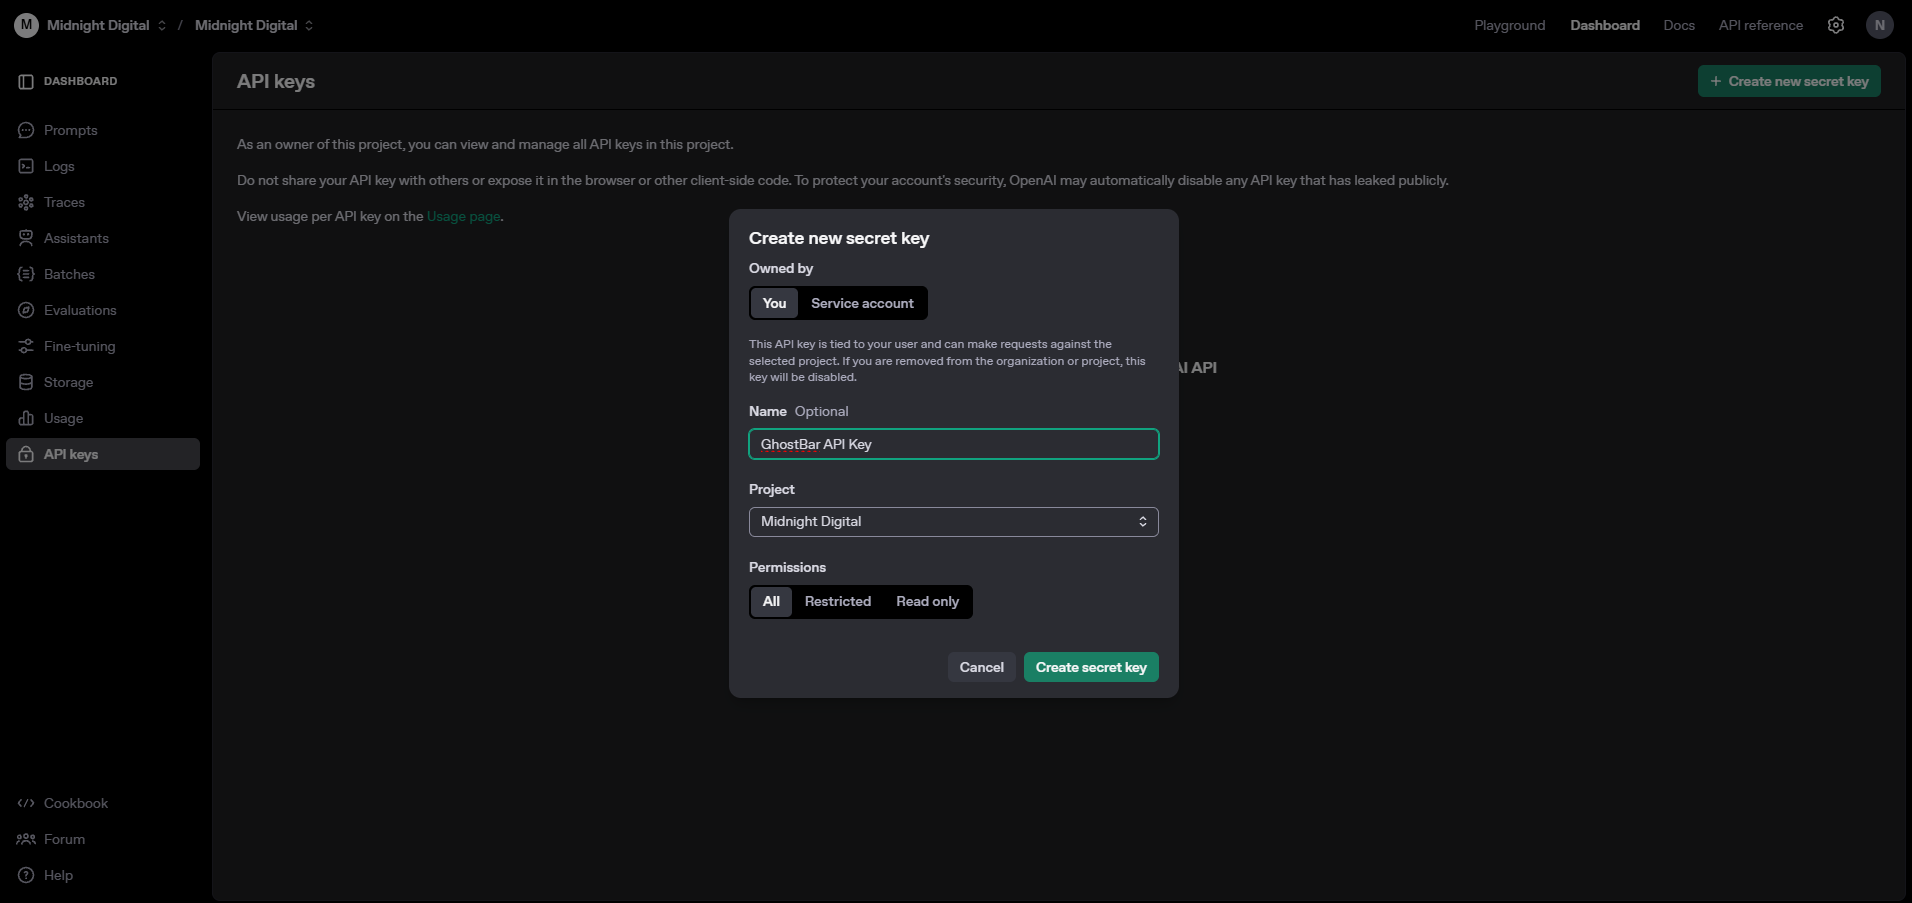Switch to the Playground tab
The height and width of the screenshot is (903, 1912).
[x=1509, y=25]
